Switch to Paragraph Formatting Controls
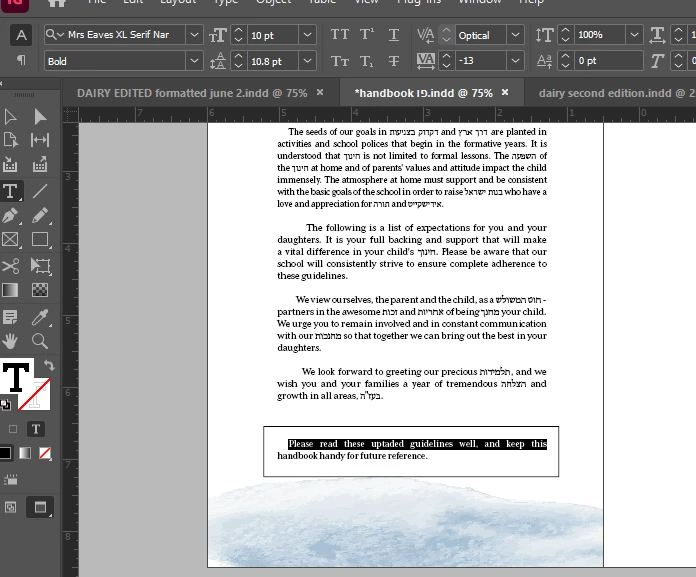 [21, 60]
